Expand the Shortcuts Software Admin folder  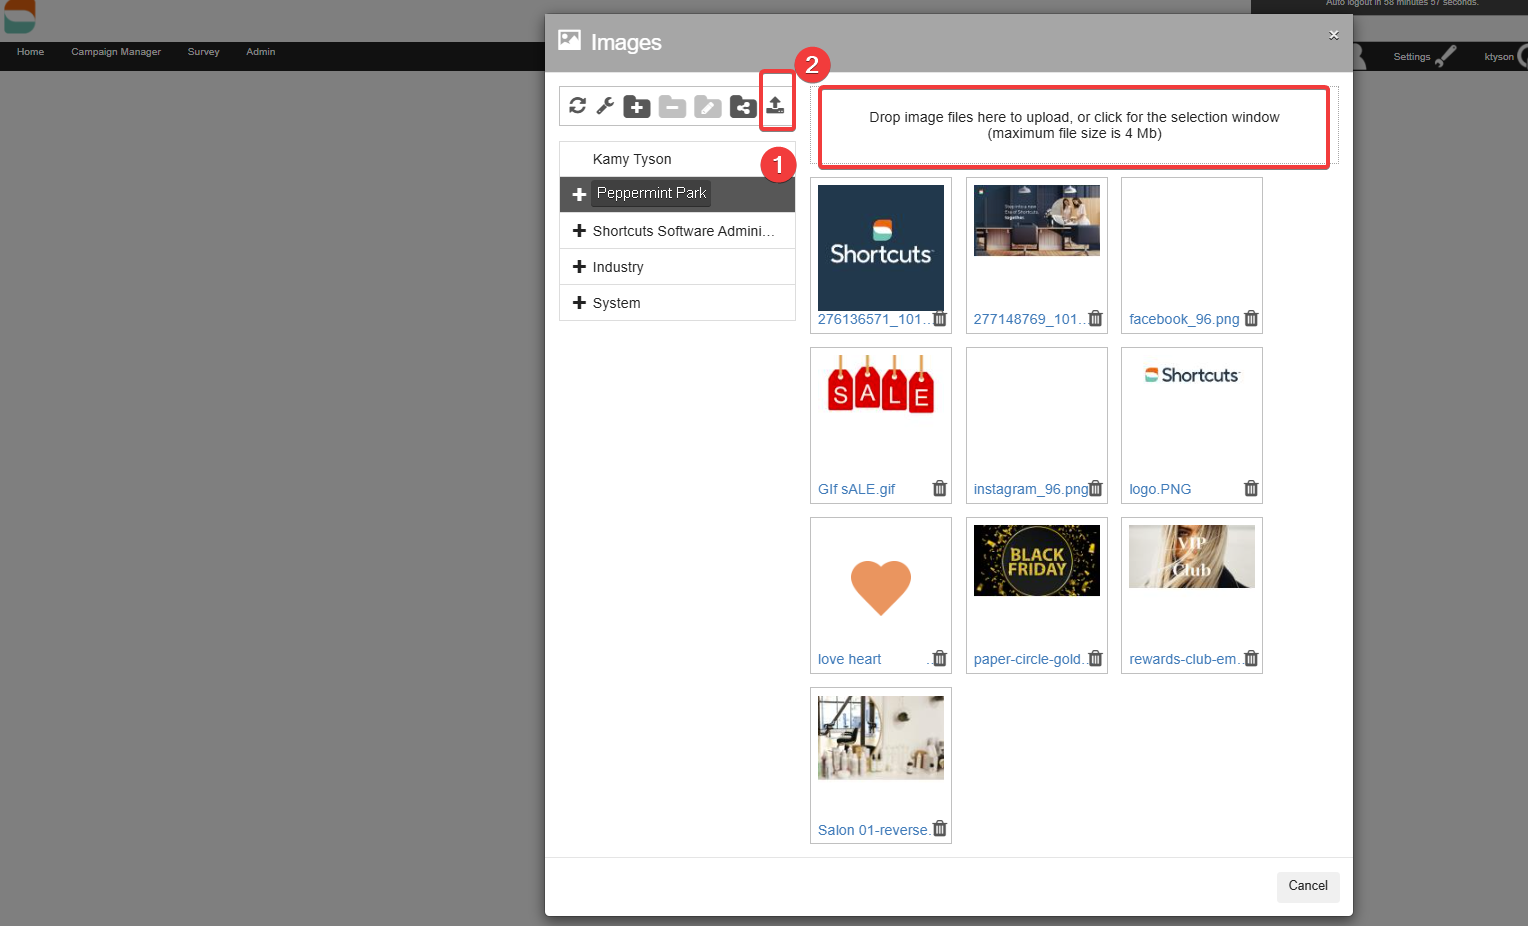click(x=579, y=231)
